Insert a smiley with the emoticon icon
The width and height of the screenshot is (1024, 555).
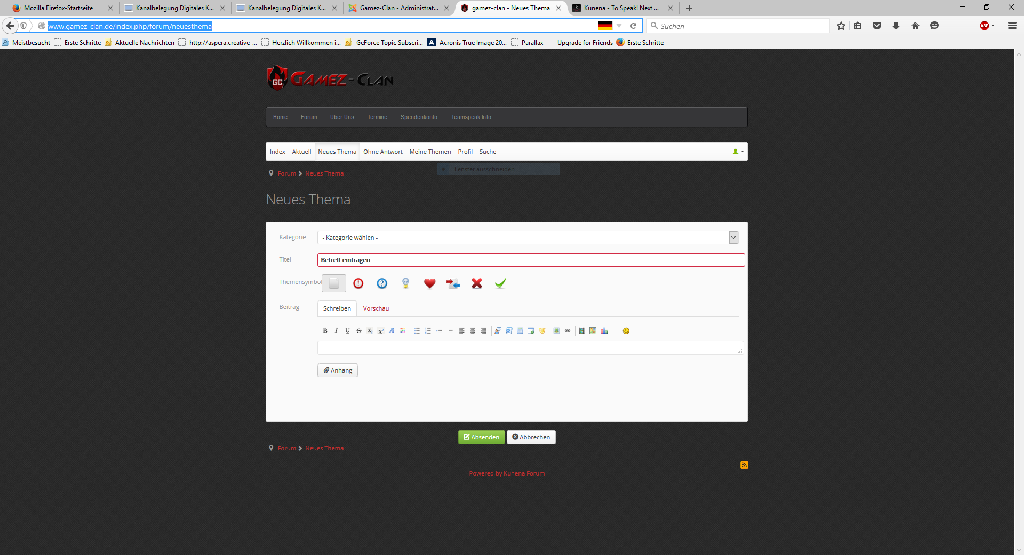click(625, 330)
